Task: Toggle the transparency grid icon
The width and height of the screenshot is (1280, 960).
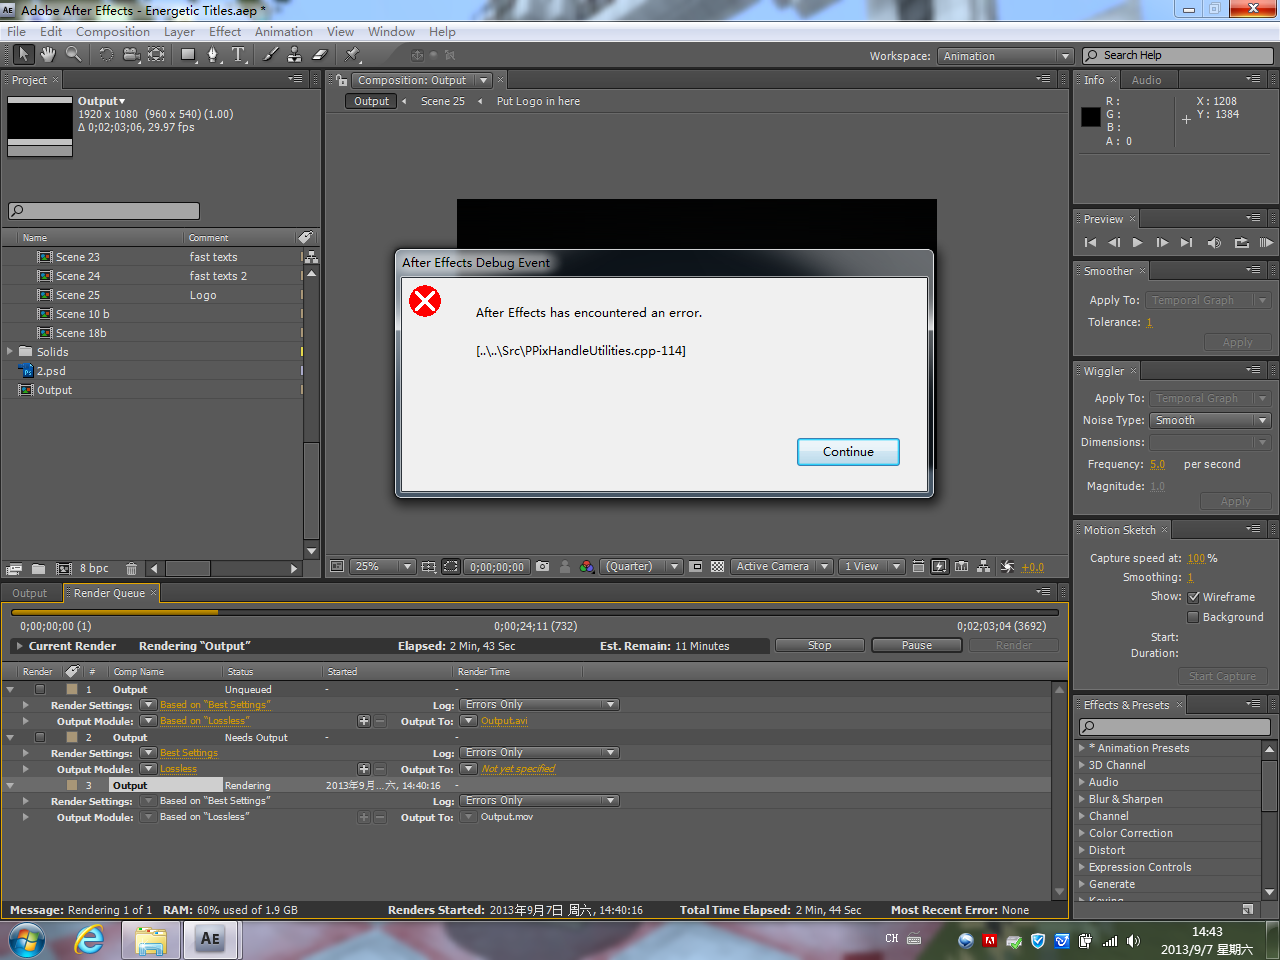Action: pos(717,566)
